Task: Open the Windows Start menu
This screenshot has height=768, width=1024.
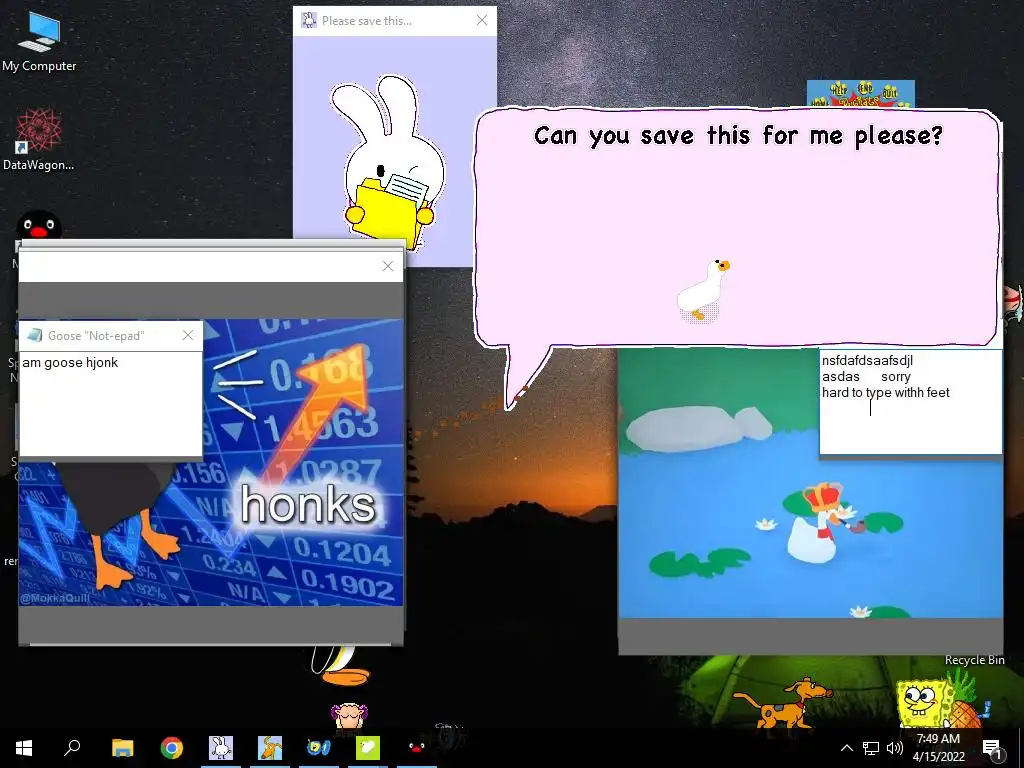Action: [x=24, y=748]
